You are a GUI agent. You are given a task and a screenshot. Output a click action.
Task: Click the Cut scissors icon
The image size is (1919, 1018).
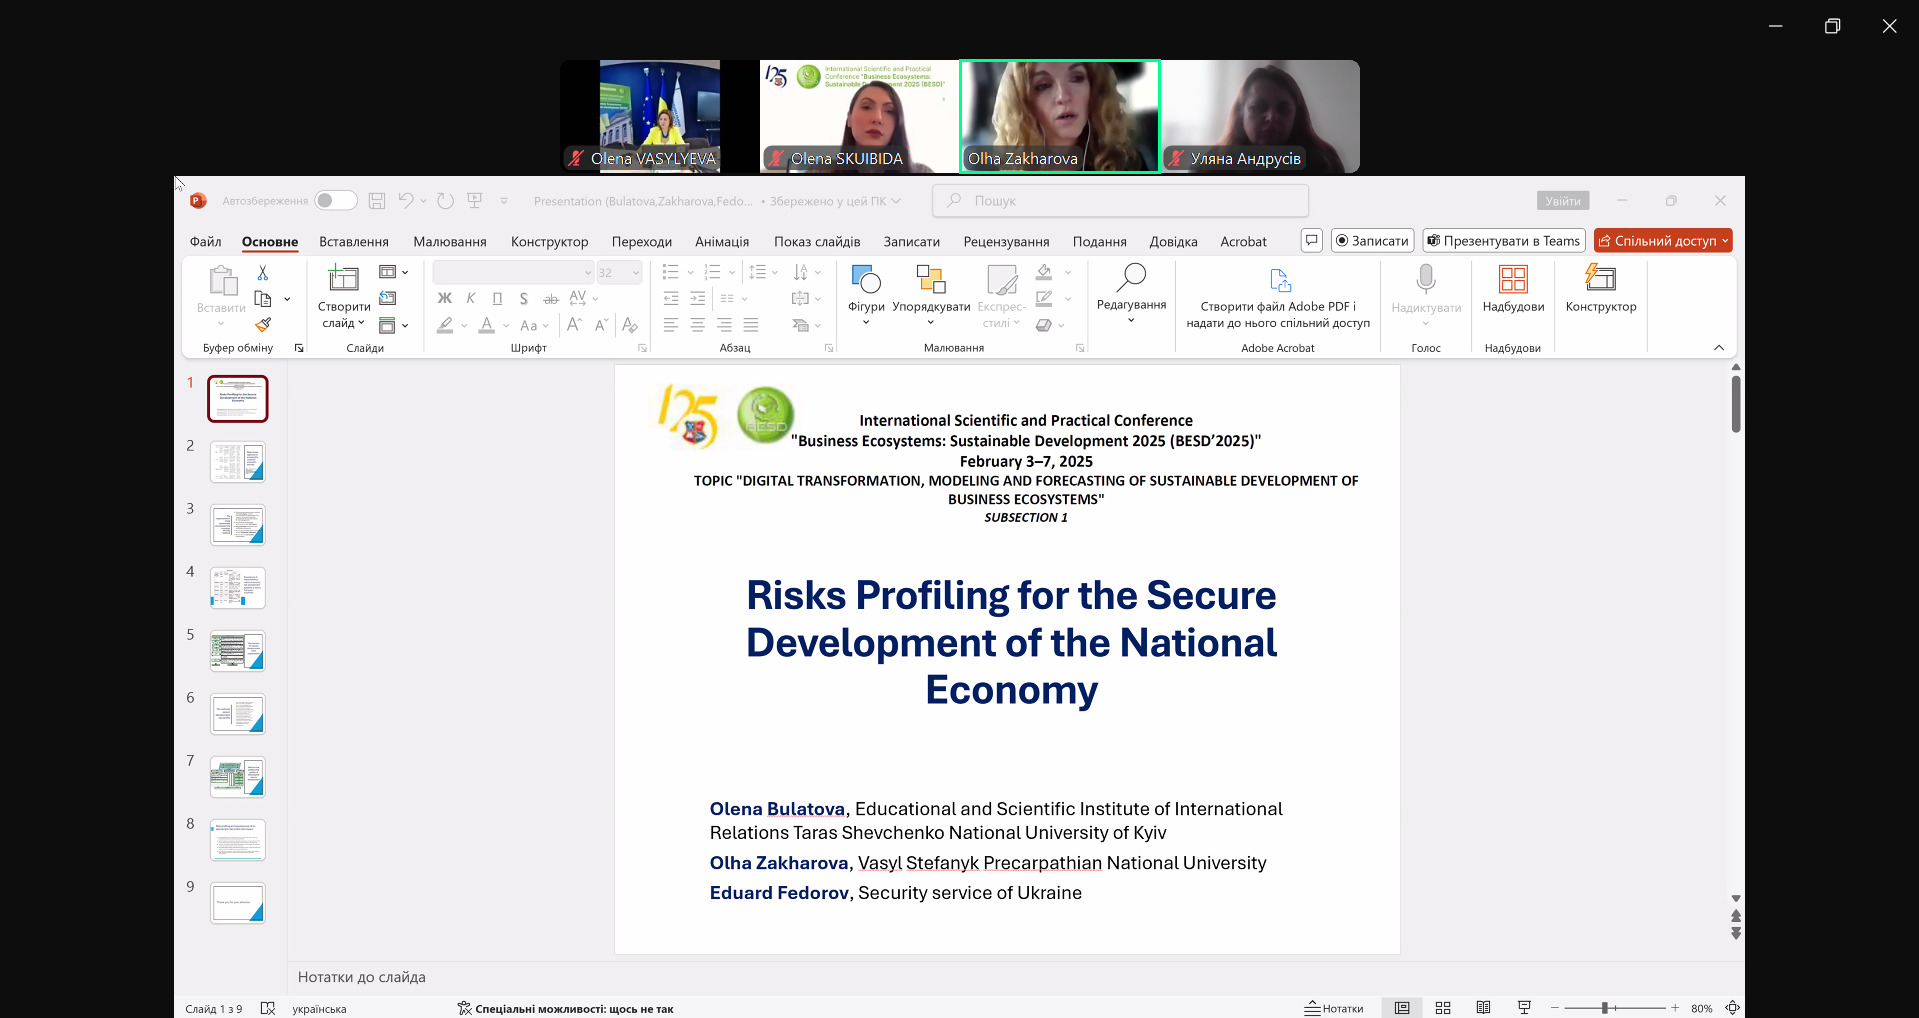click(263, 273)
